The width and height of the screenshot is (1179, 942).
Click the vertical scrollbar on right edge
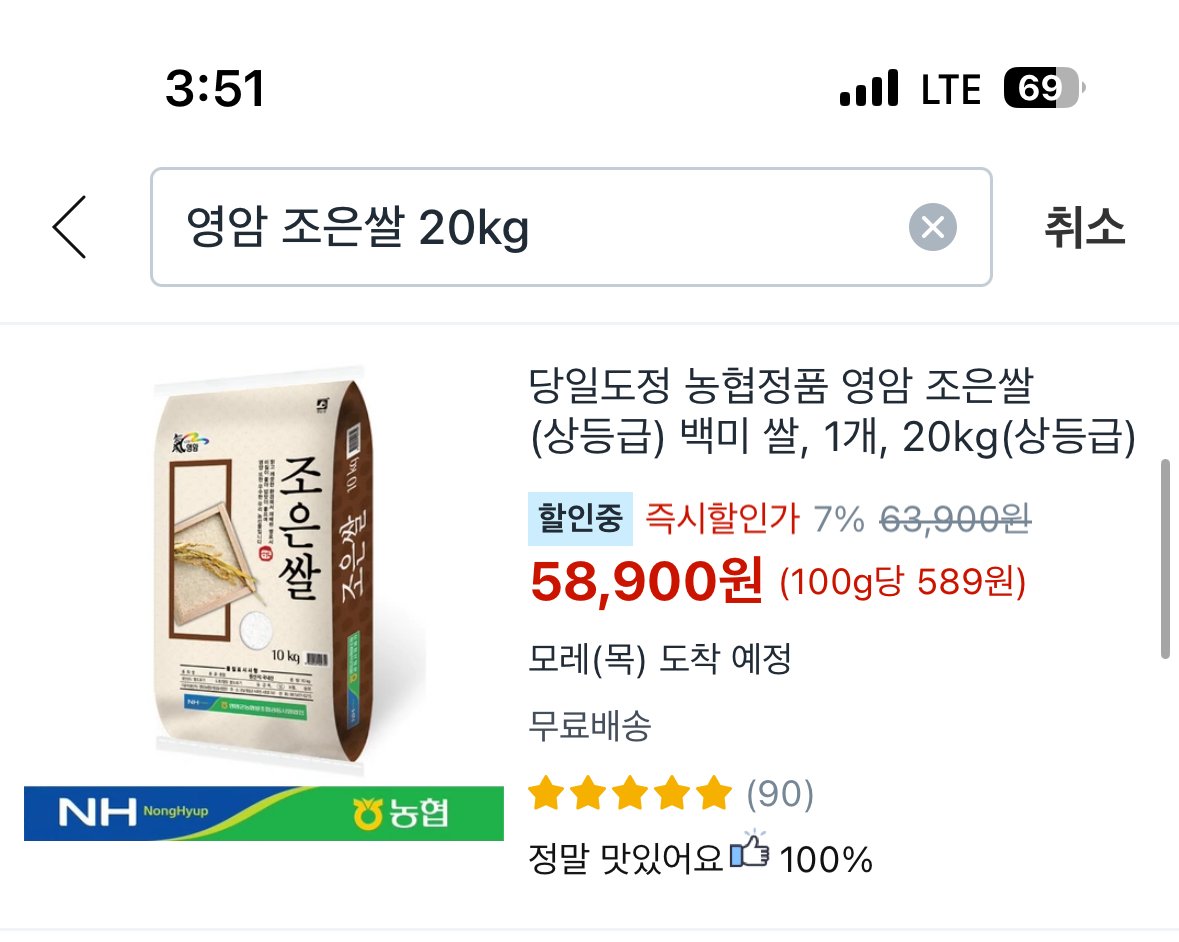point(1165,558)
